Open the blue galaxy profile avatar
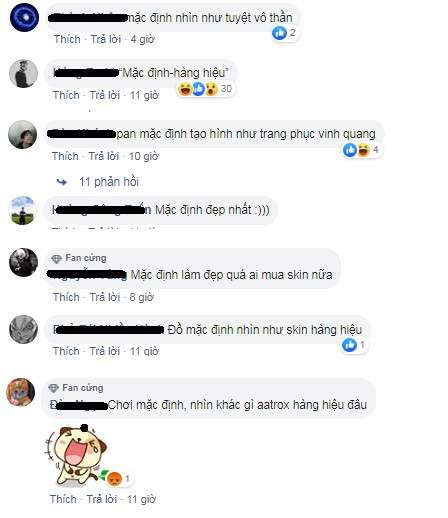Screen dimensions: 448x518 click(x=24, y=17)
